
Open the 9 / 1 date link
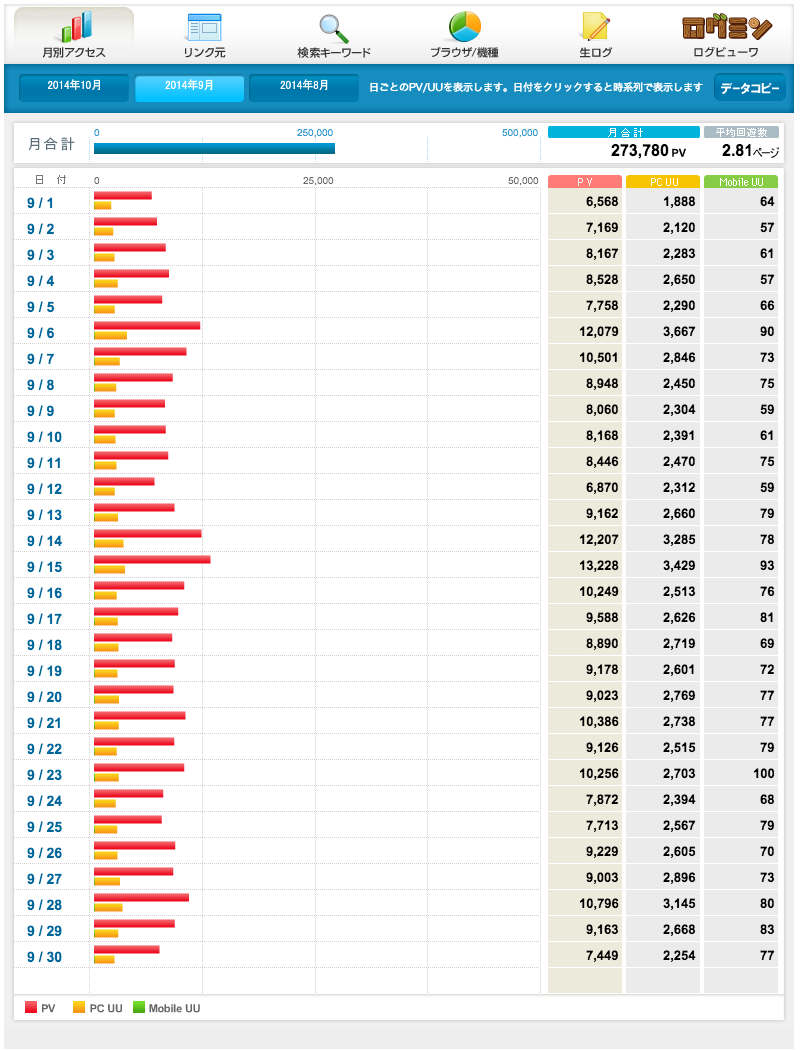pos(40,203)
